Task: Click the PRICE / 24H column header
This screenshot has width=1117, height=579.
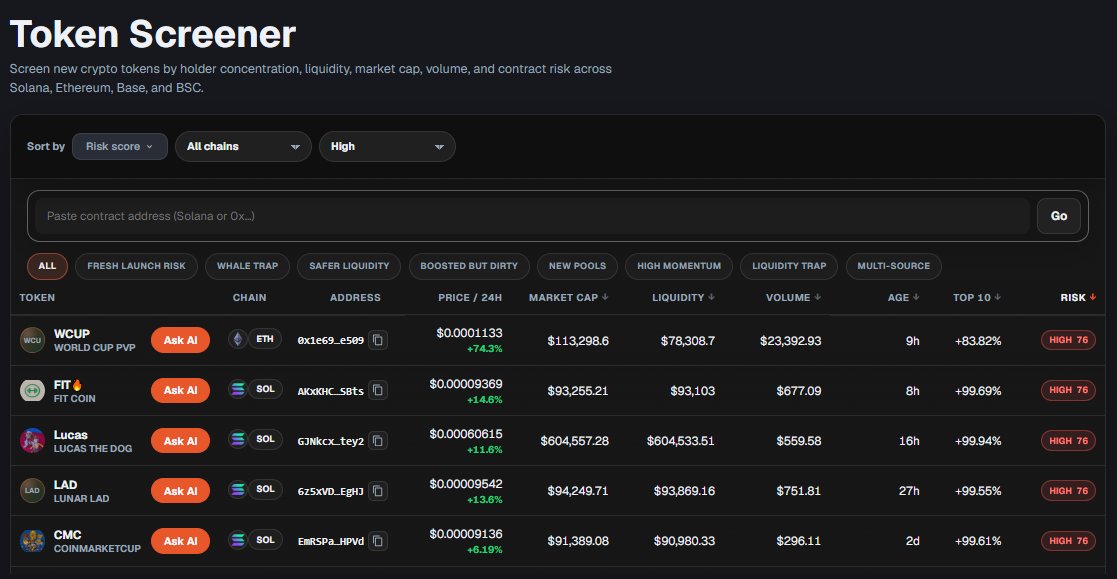Action: [x=469, y=298]
